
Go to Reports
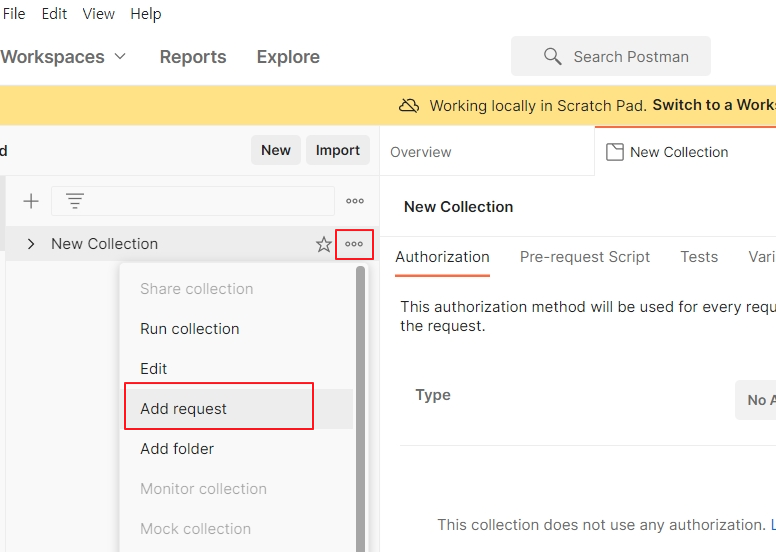click(x=193, y=57)
